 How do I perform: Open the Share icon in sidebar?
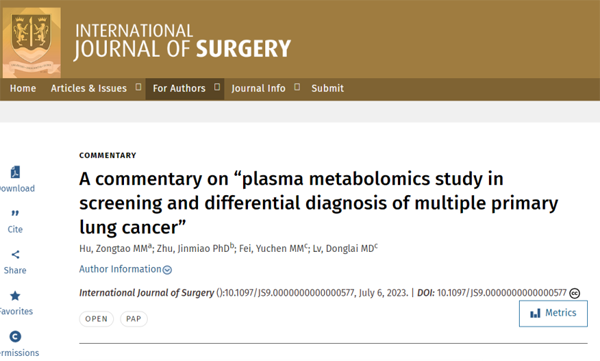click(15, 255)
